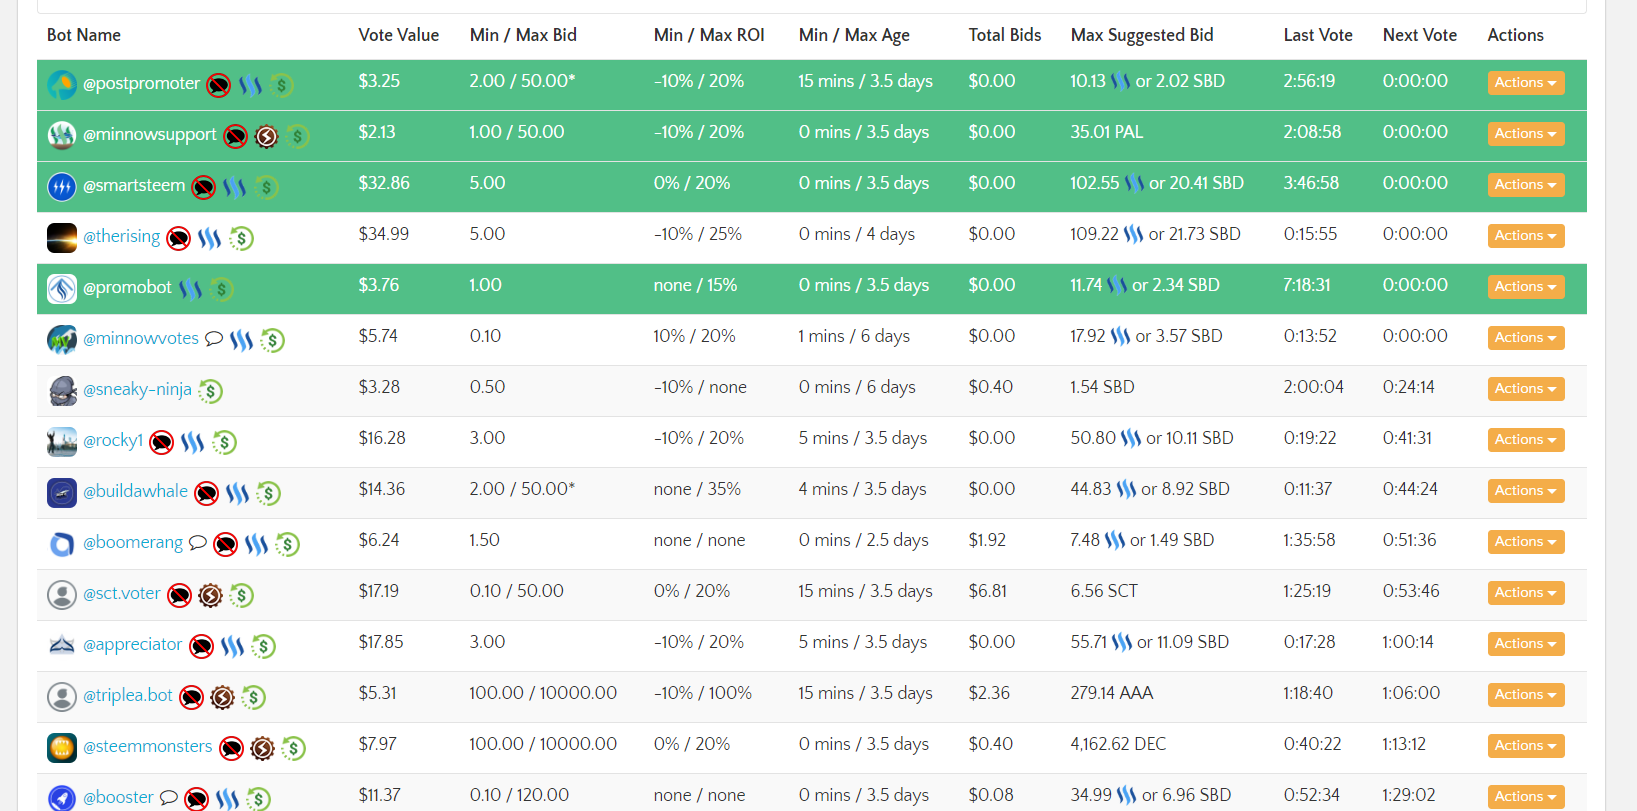Expand the Actions menu for @buildawhale
The height and width of the screenshot is (811, 1637).
pos(1525,491)
